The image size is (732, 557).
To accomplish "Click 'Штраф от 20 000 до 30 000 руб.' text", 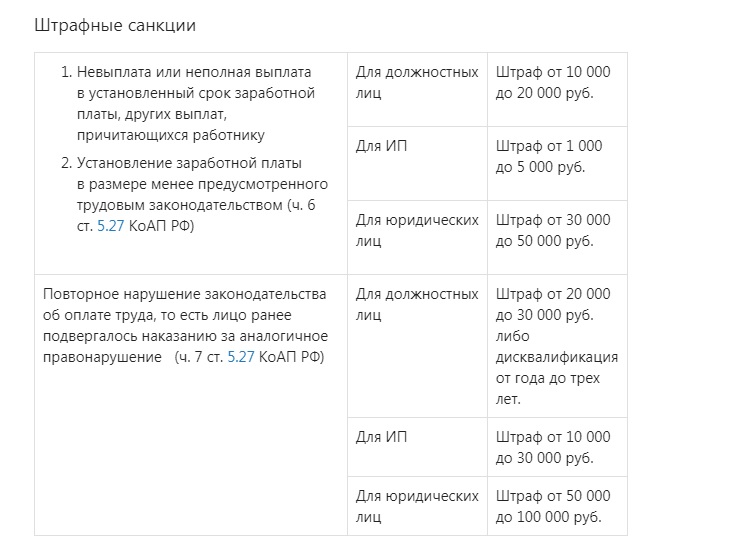I will 553,304.
